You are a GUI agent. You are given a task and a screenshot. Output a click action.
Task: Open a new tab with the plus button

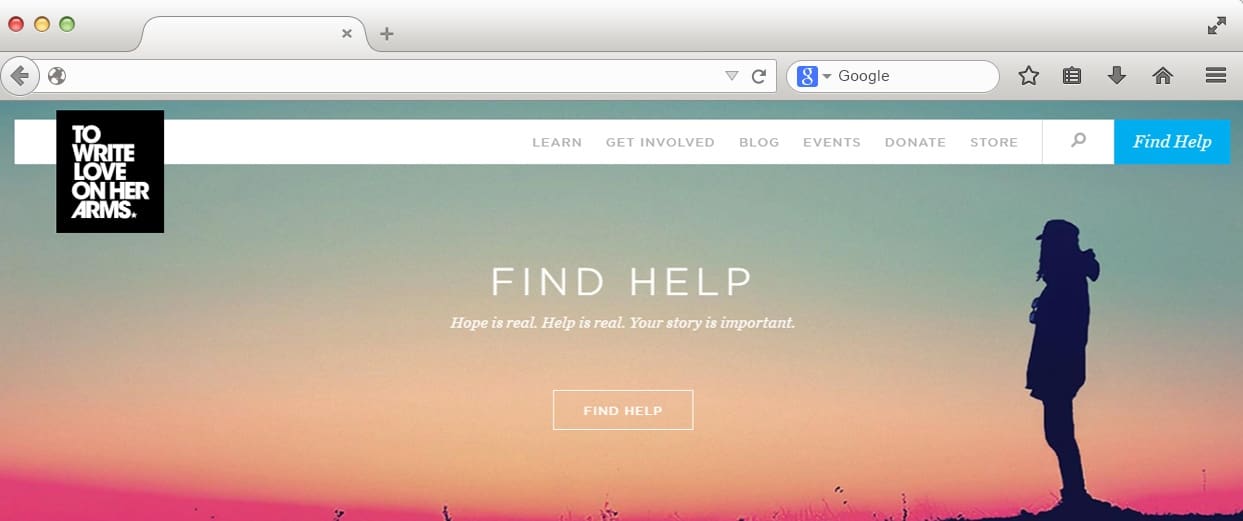click(x=387, y=34)
